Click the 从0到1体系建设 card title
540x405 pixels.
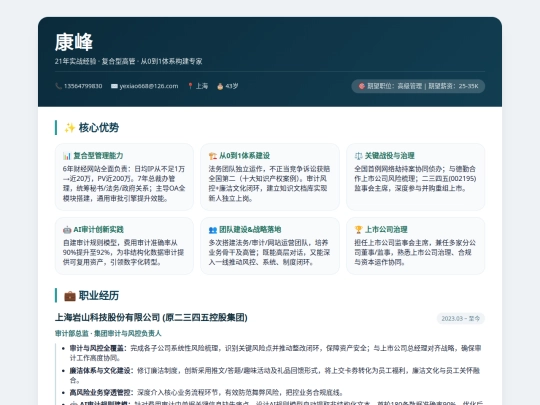(x=245, y=156)
